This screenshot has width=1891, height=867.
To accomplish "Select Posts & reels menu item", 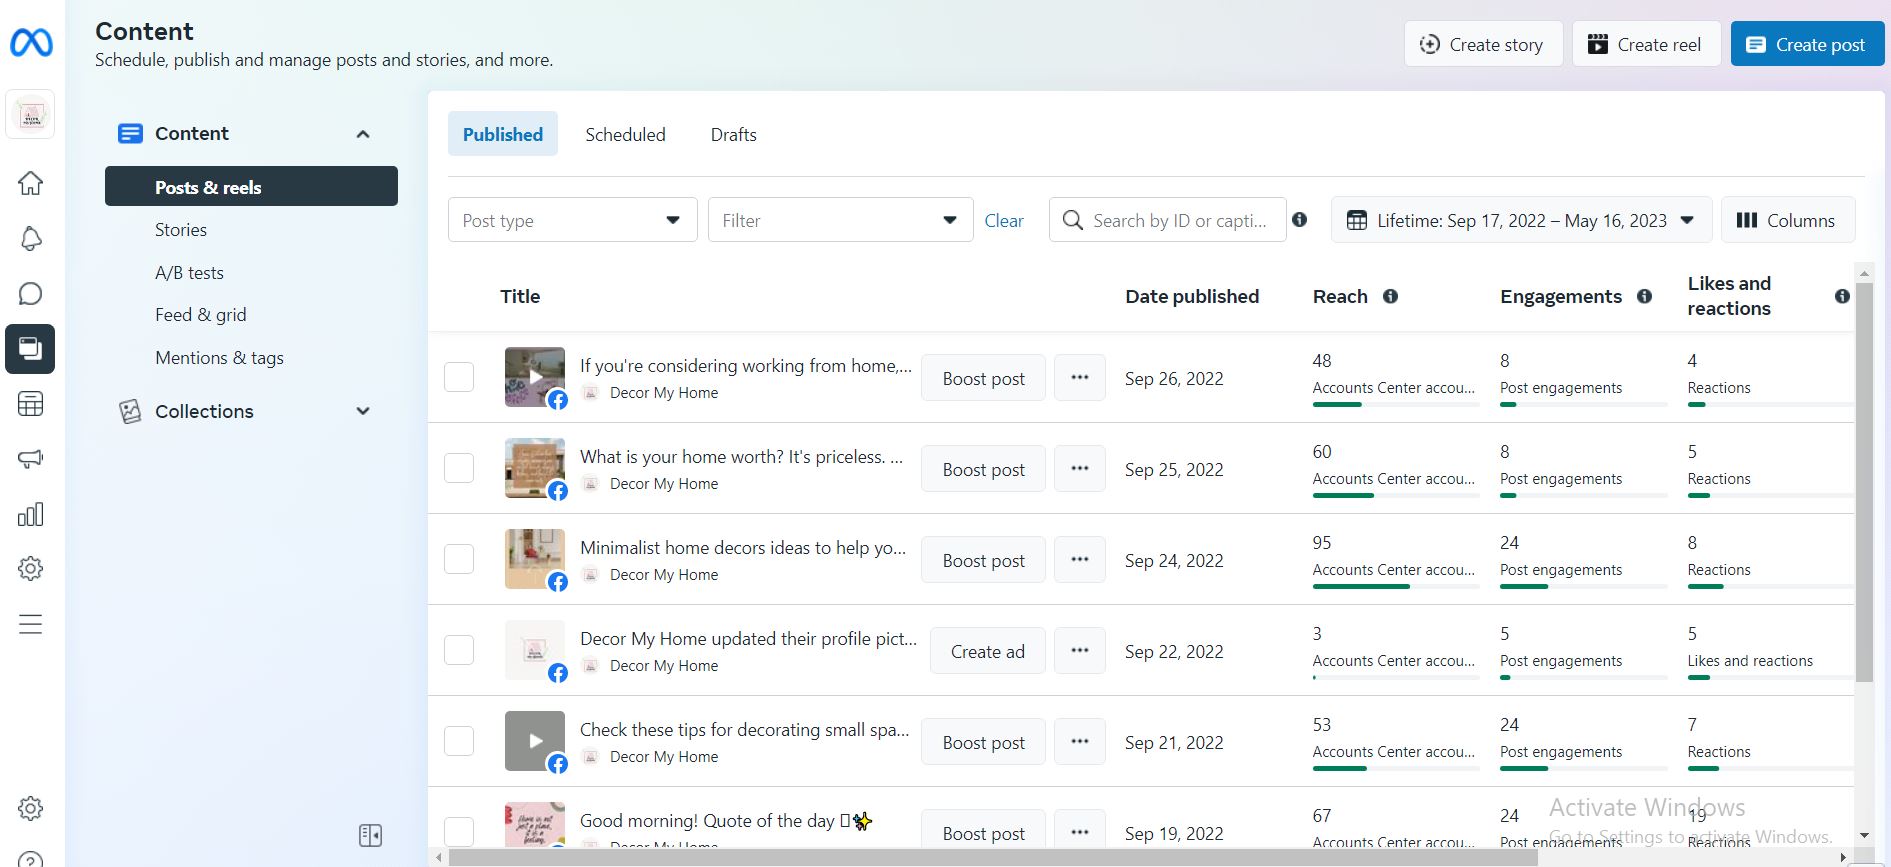I will click(251, 187).
